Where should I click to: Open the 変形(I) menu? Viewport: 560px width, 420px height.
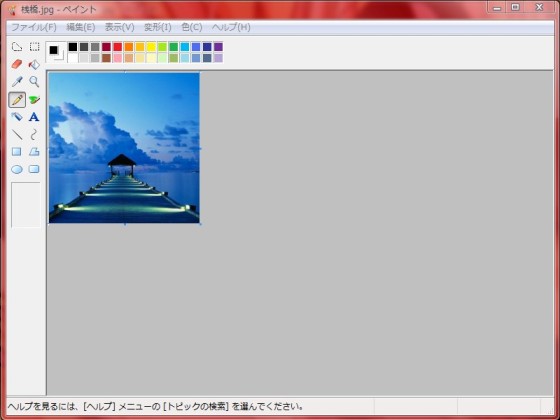158,27
